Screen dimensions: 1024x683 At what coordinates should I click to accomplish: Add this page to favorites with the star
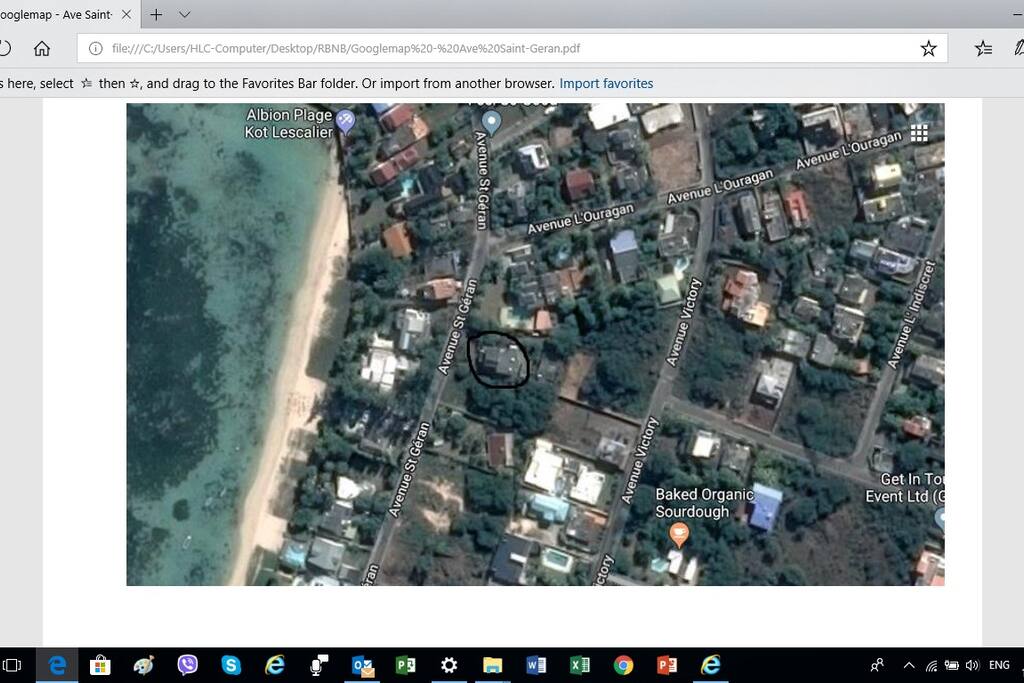pyautogui.click(x=928, y=48)
